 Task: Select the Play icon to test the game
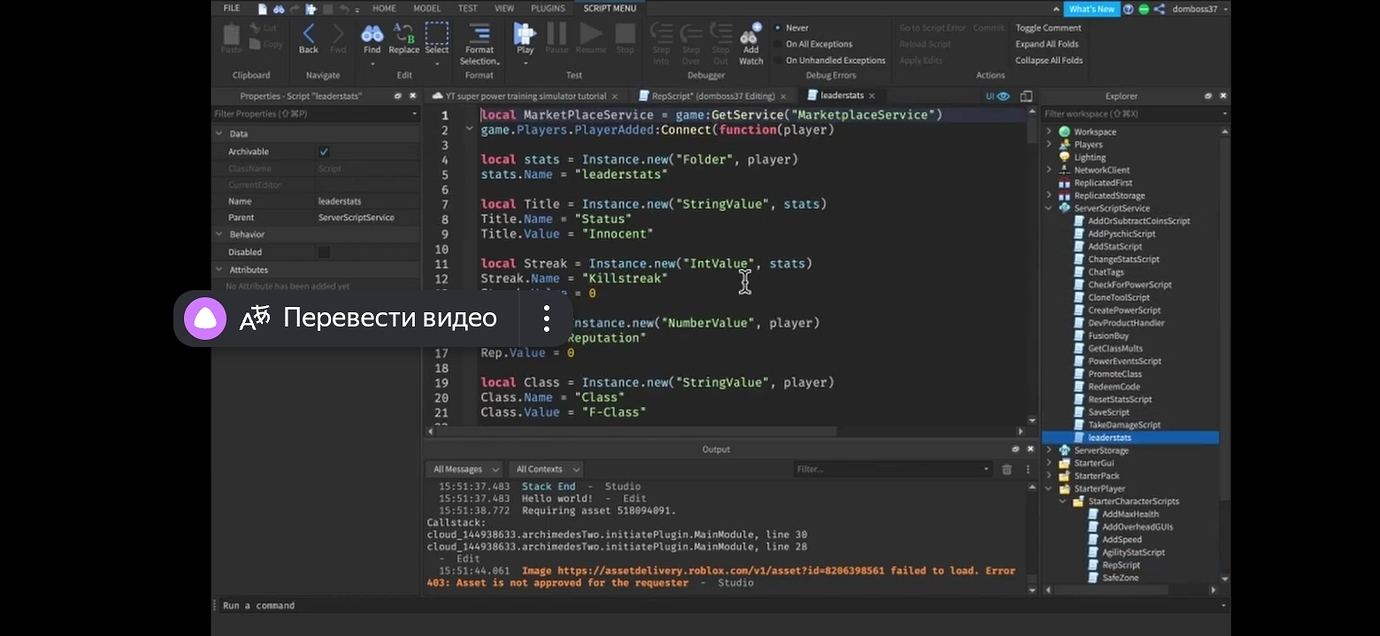pyautogui.click(x=524, y=33)
